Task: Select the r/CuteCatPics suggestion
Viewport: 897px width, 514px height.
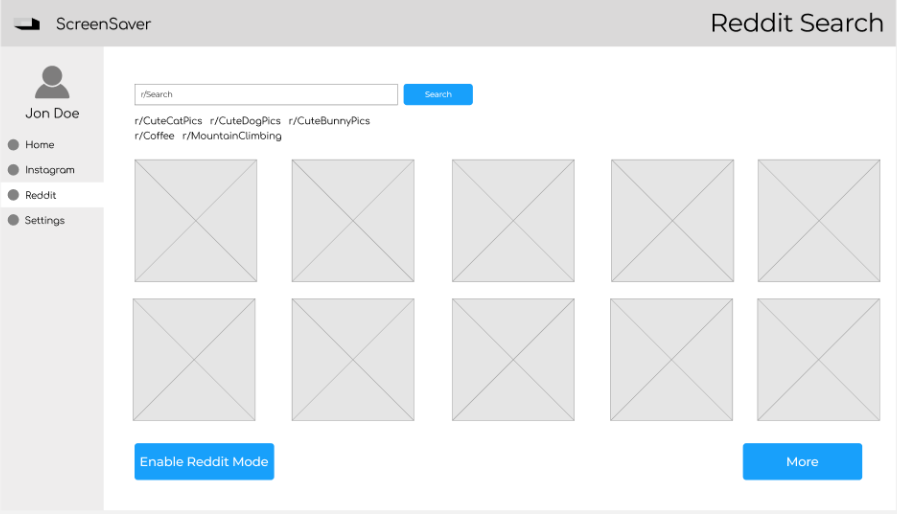Action: 168,121
